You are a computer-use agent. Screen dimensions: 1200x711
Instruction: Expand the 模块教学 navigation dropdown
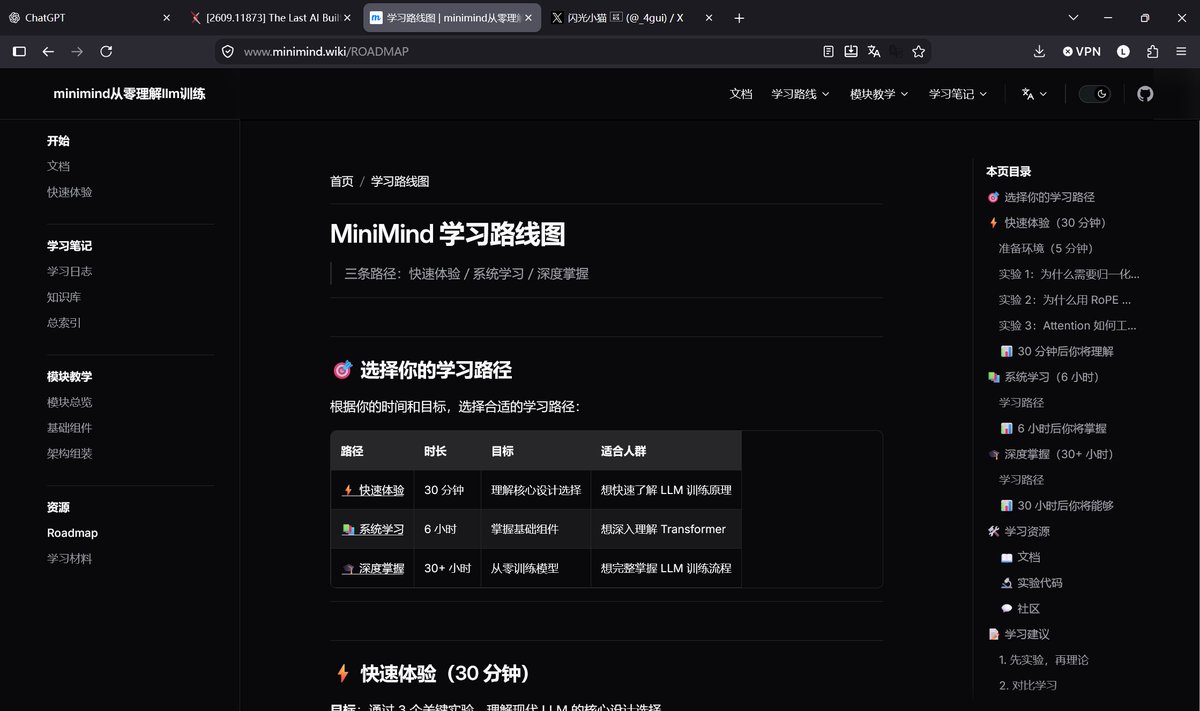coord(879,94)
